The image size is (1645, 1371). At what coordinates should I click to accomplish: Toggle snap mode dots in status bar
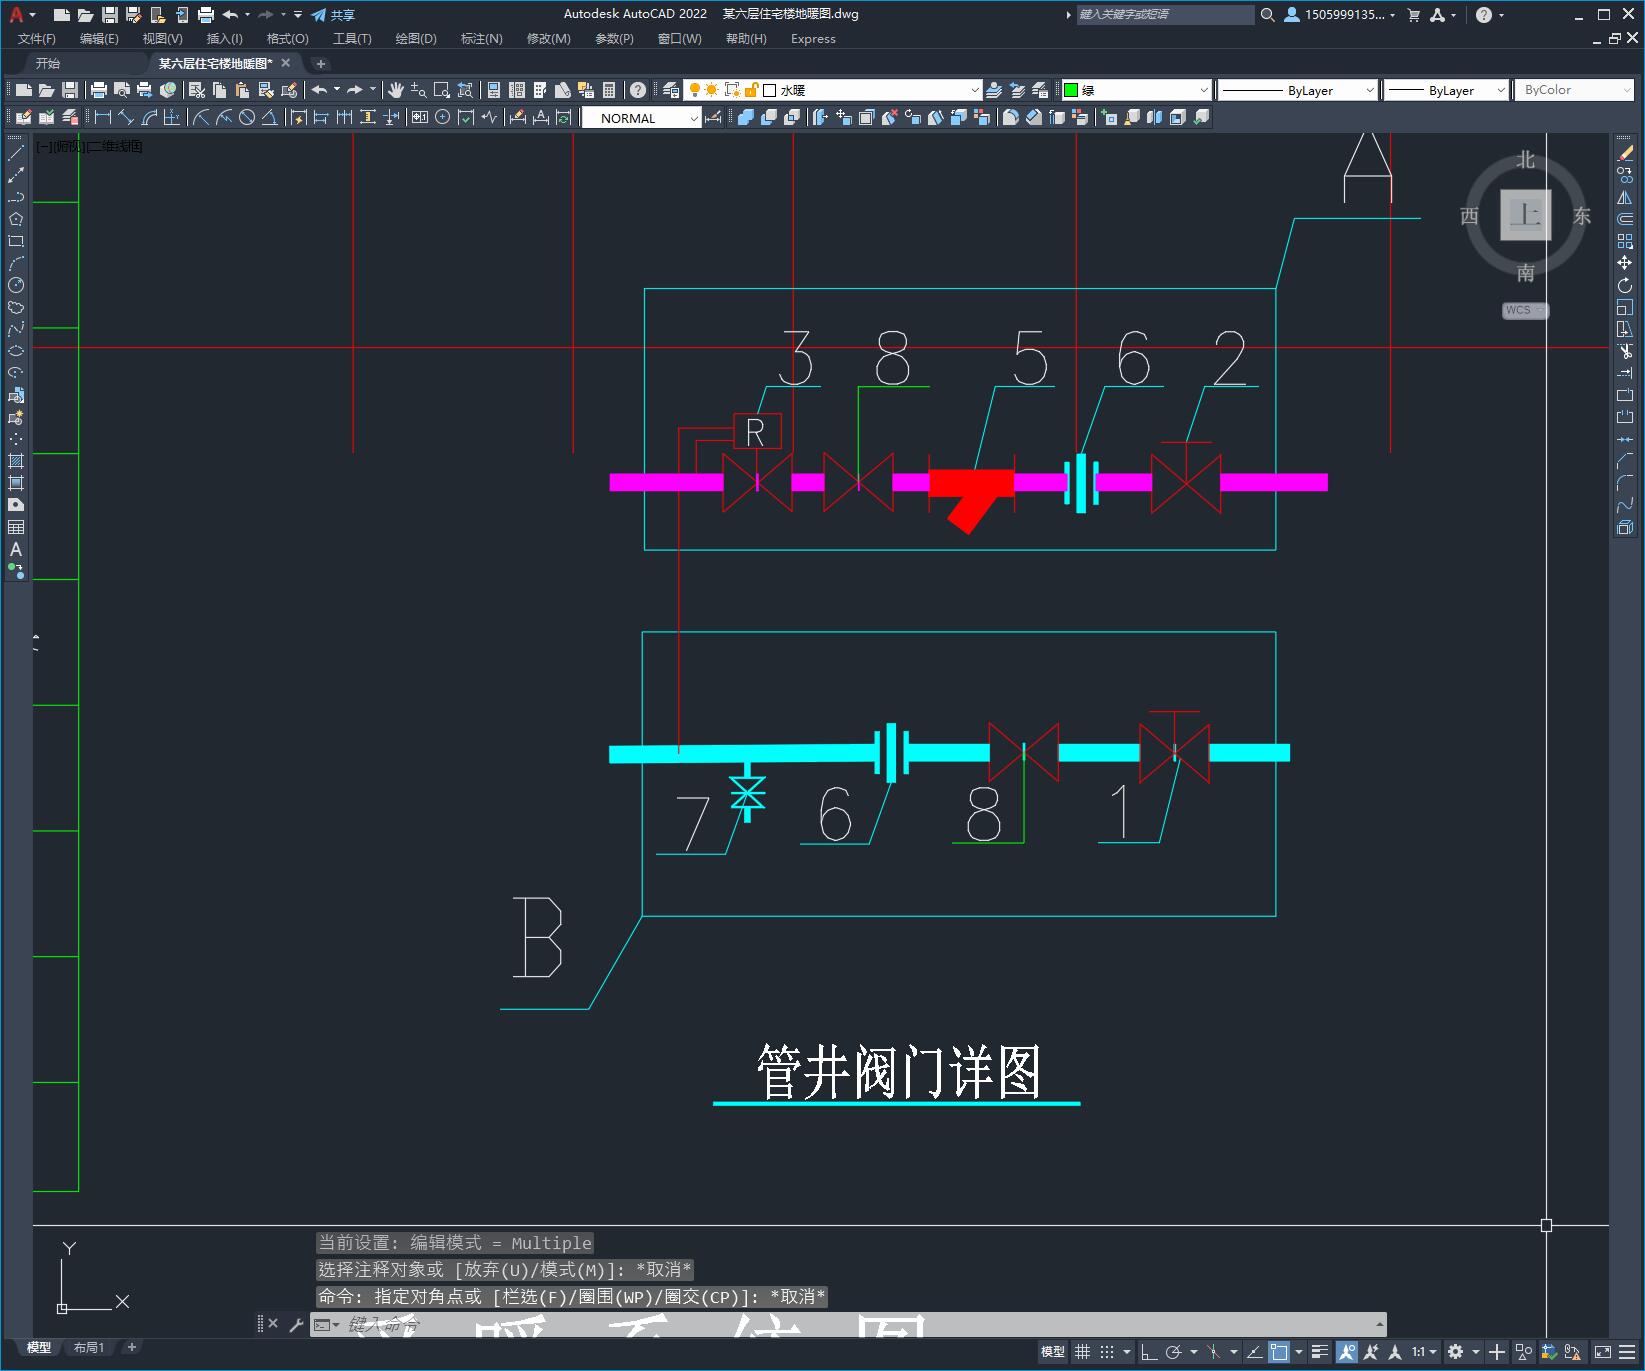click(1107, 1352)
